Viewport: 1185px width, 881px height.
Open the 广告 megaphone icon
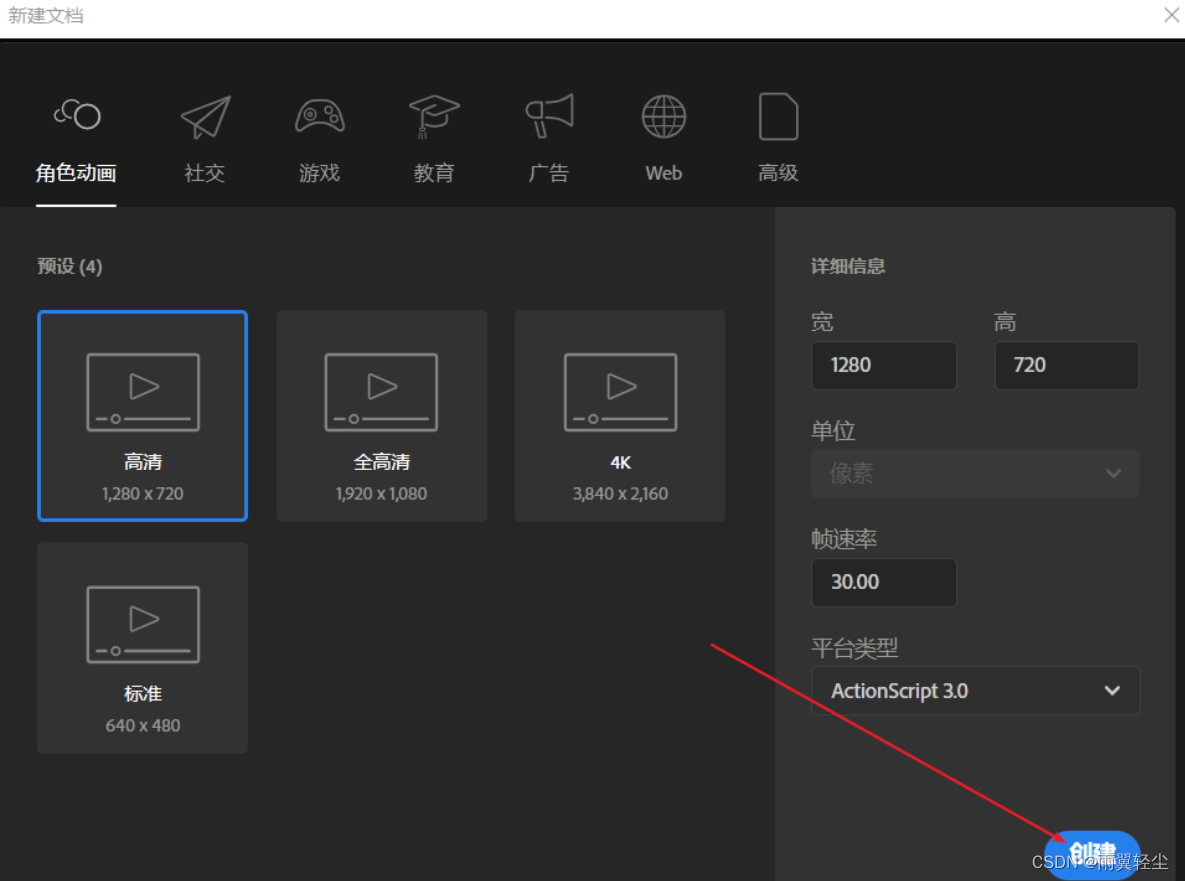click(549, 116)
